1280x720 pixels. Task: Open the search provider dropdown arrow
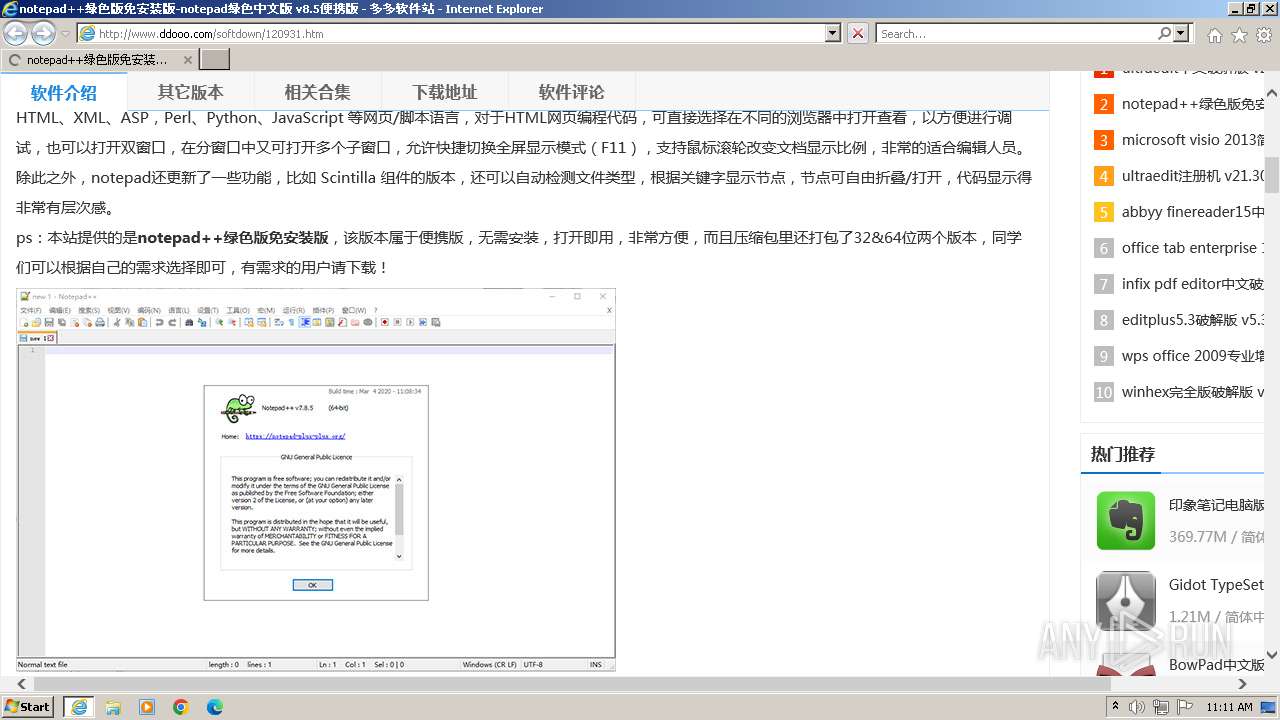tap(1182, 33)
